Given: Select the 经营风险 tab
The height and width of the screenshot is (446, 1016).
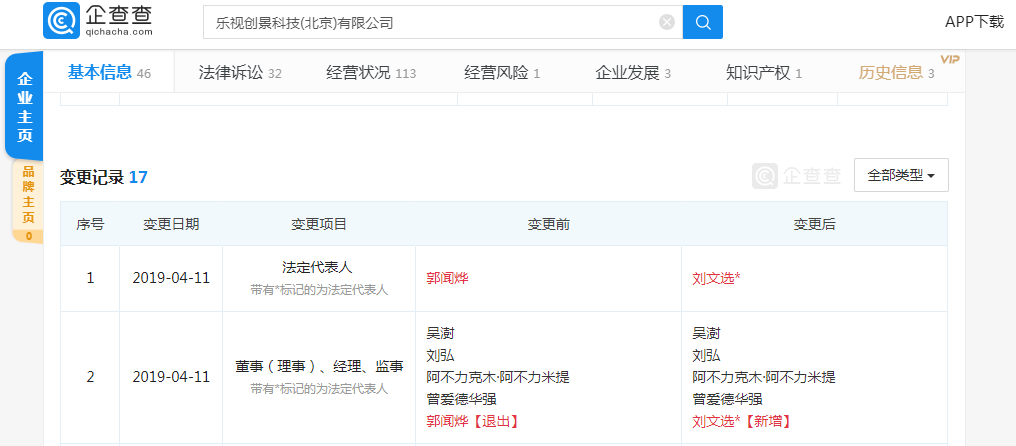Looking at the screenshot, I should click(x=502, y=73).
